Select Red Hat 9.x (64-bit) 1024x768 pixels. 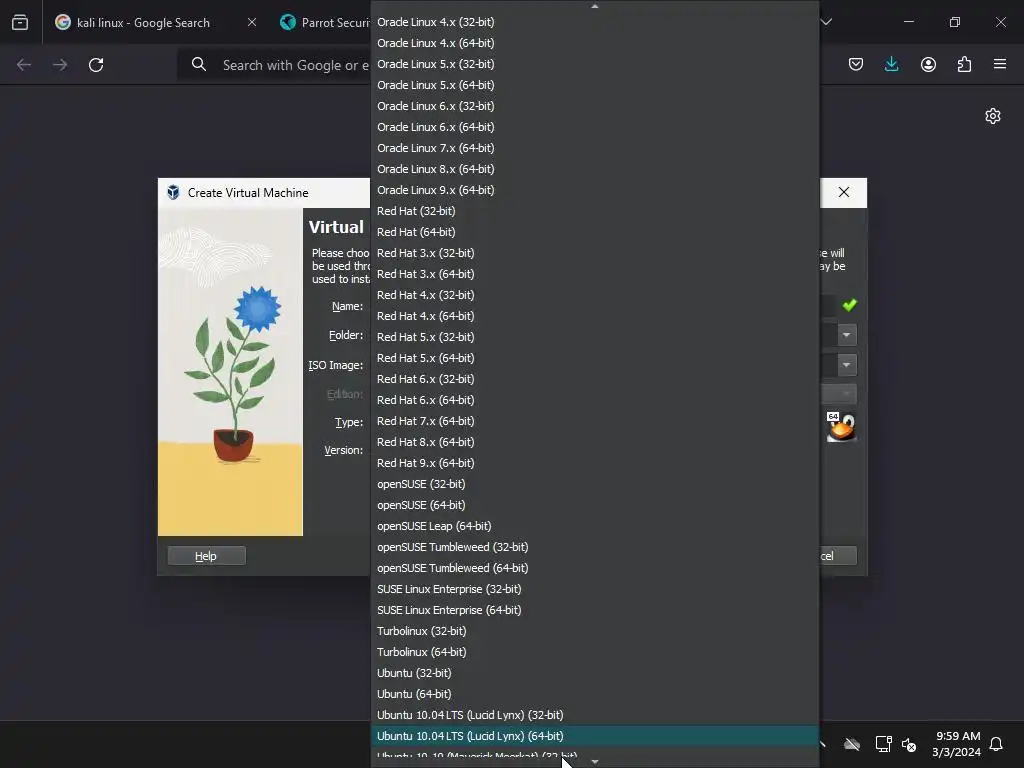pos(594,463)
